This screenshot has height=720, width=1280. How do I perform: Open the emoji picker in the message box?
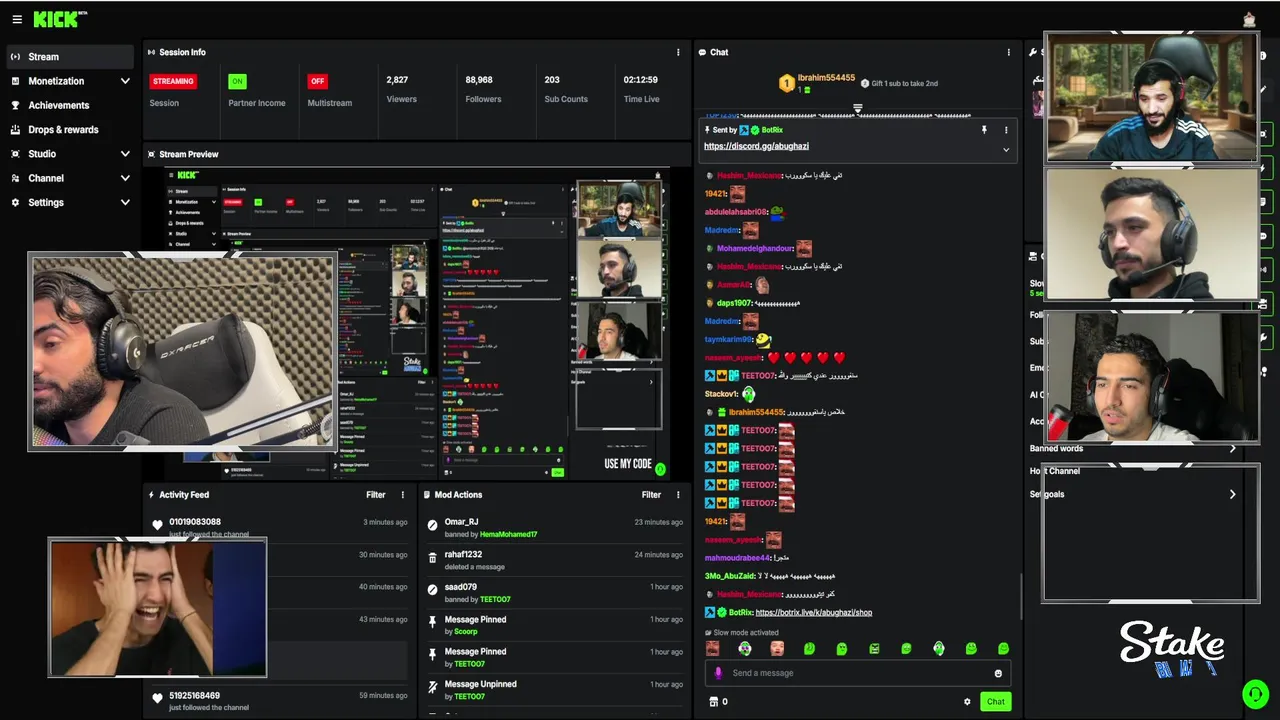pos(998,673)
